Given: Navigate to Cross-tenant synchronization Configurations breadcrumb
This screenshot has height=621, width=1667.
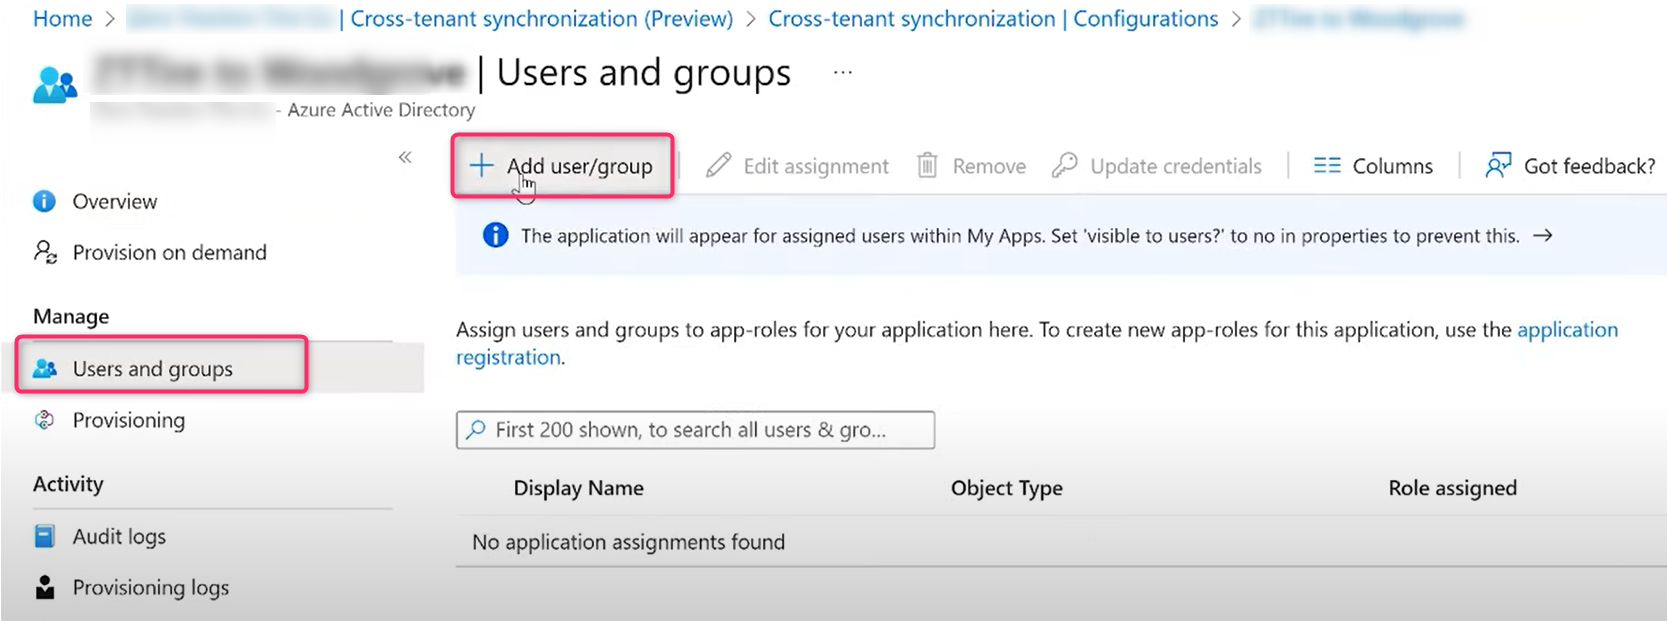Looking at the screenshot, I should [992, 19].
